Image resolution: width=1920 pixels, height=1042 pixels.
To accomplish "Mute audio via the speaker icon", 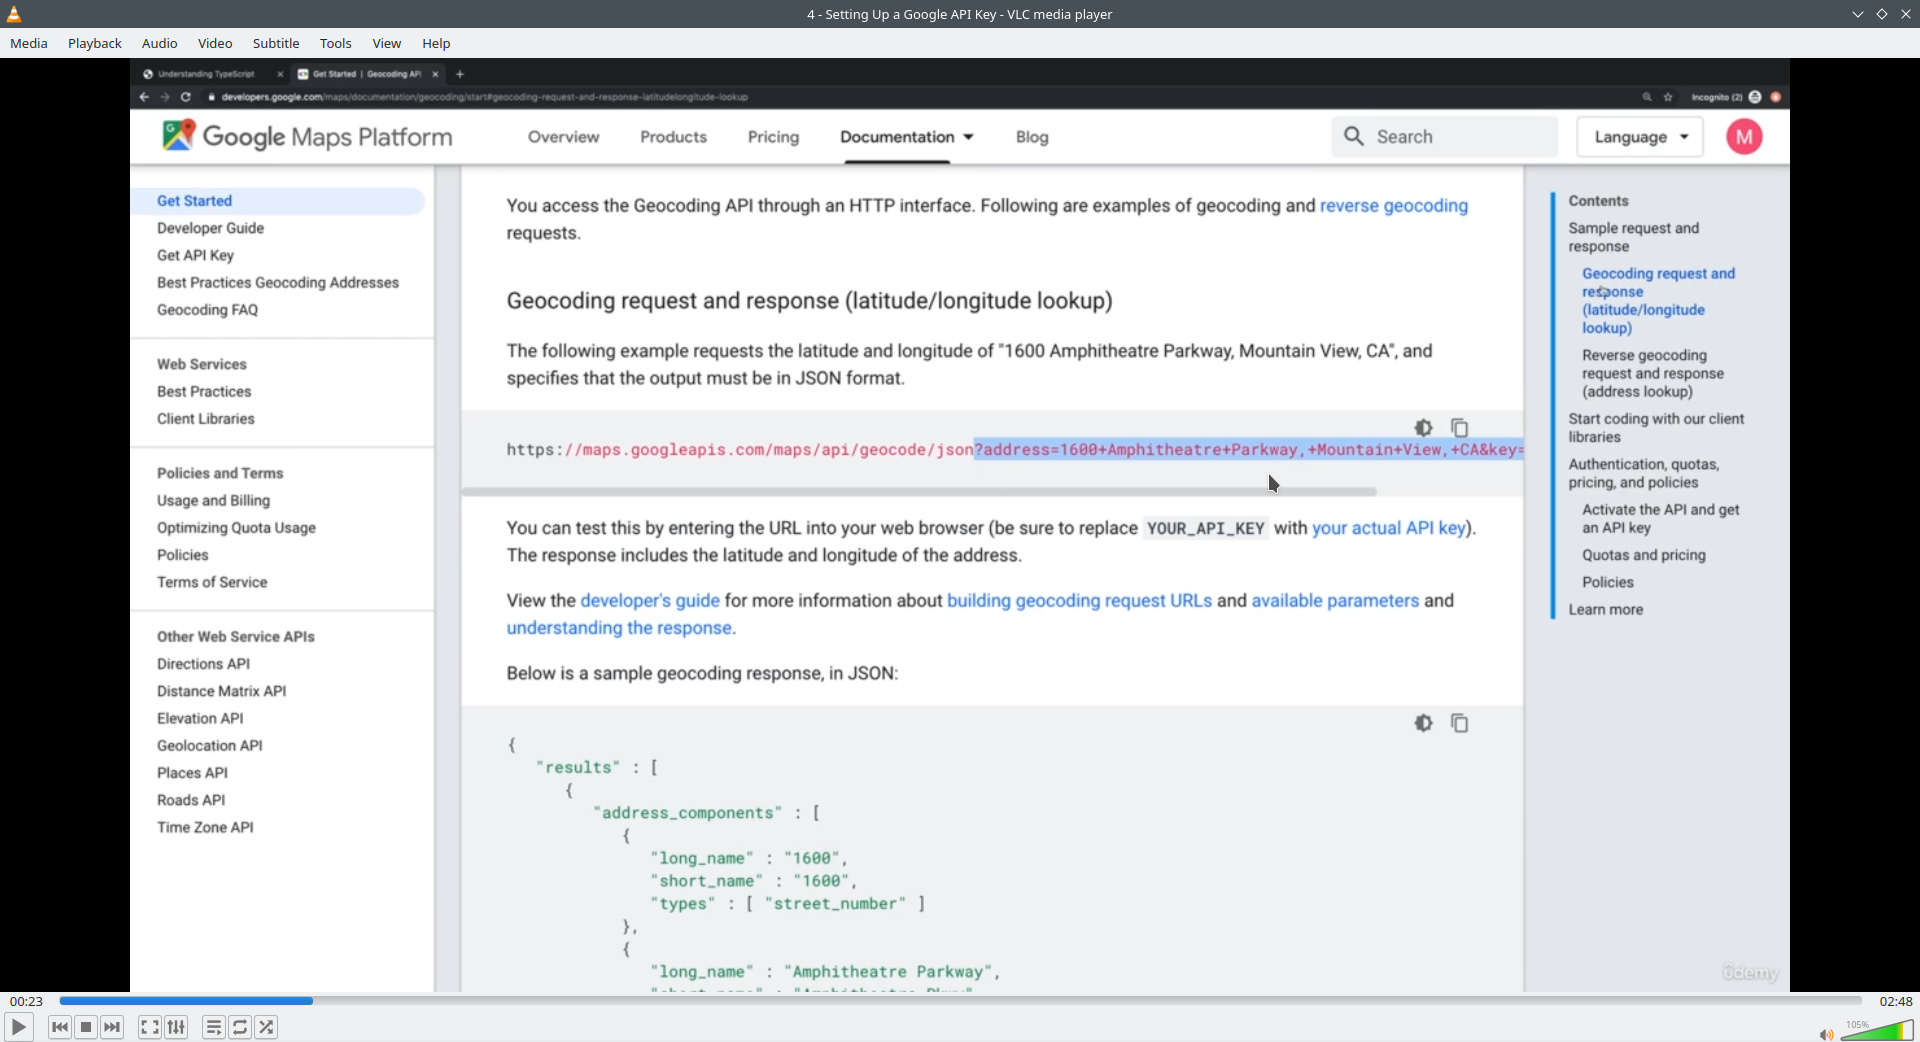I will [x=1826, y=1034].
